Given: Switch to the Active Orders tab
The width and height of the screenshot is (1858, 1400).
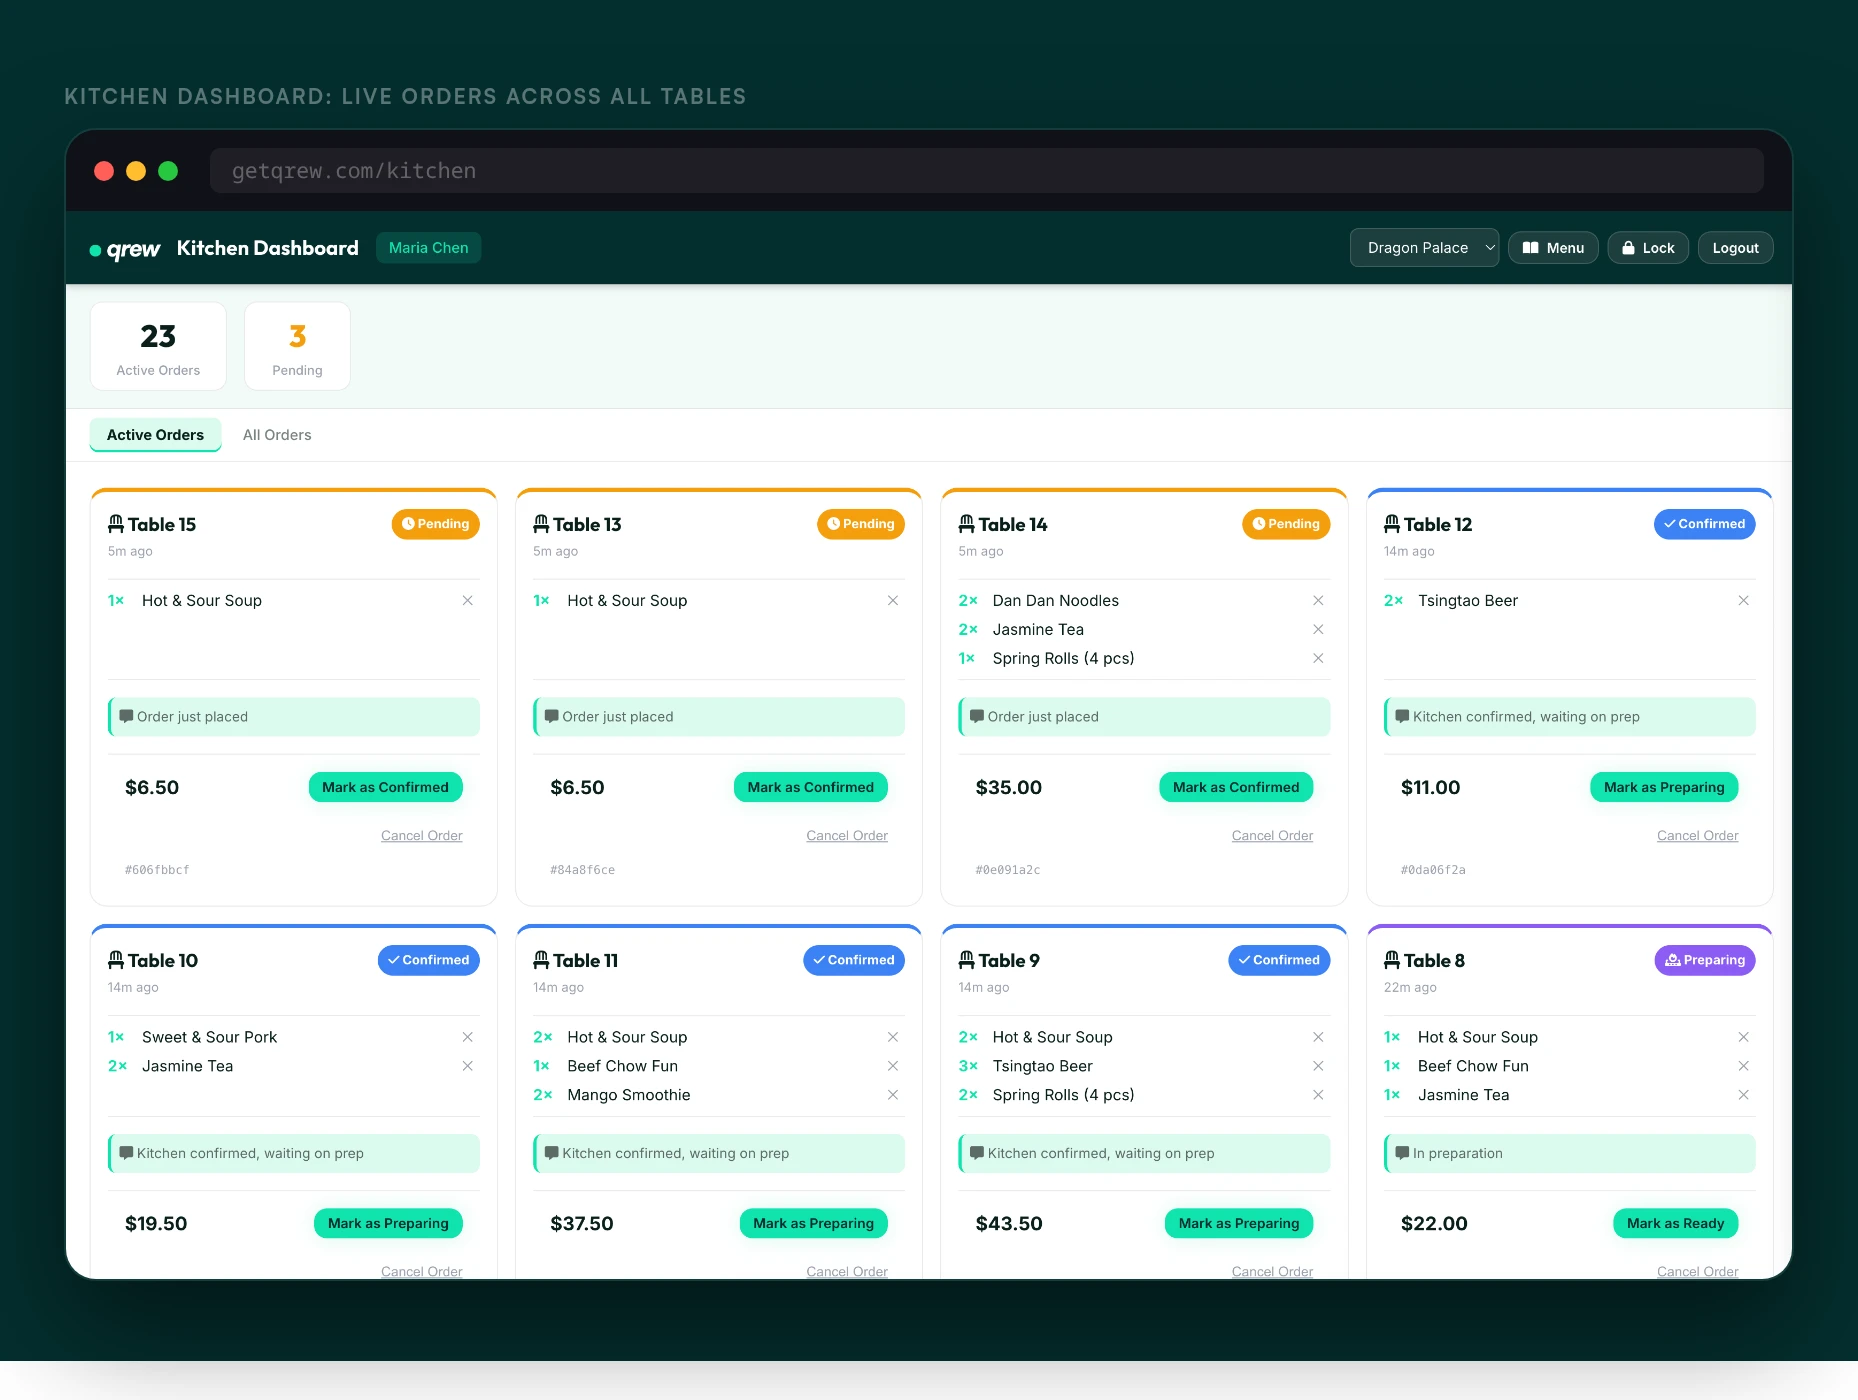Looking at the screenshot, I should click(155, 435).
